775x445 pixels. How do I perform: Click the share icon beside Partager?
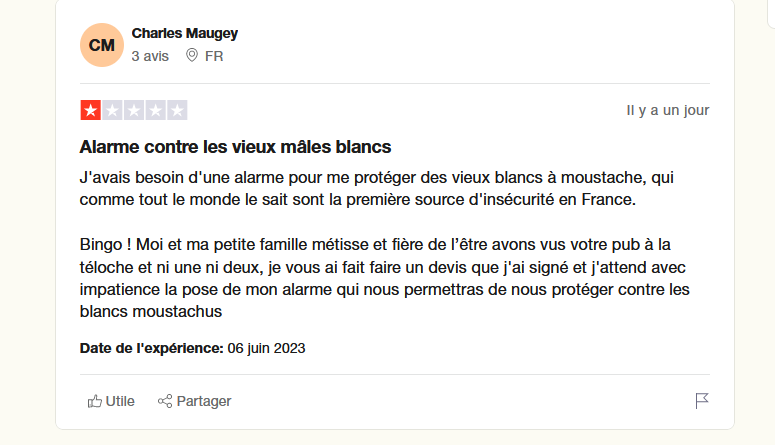click(165, 401)
